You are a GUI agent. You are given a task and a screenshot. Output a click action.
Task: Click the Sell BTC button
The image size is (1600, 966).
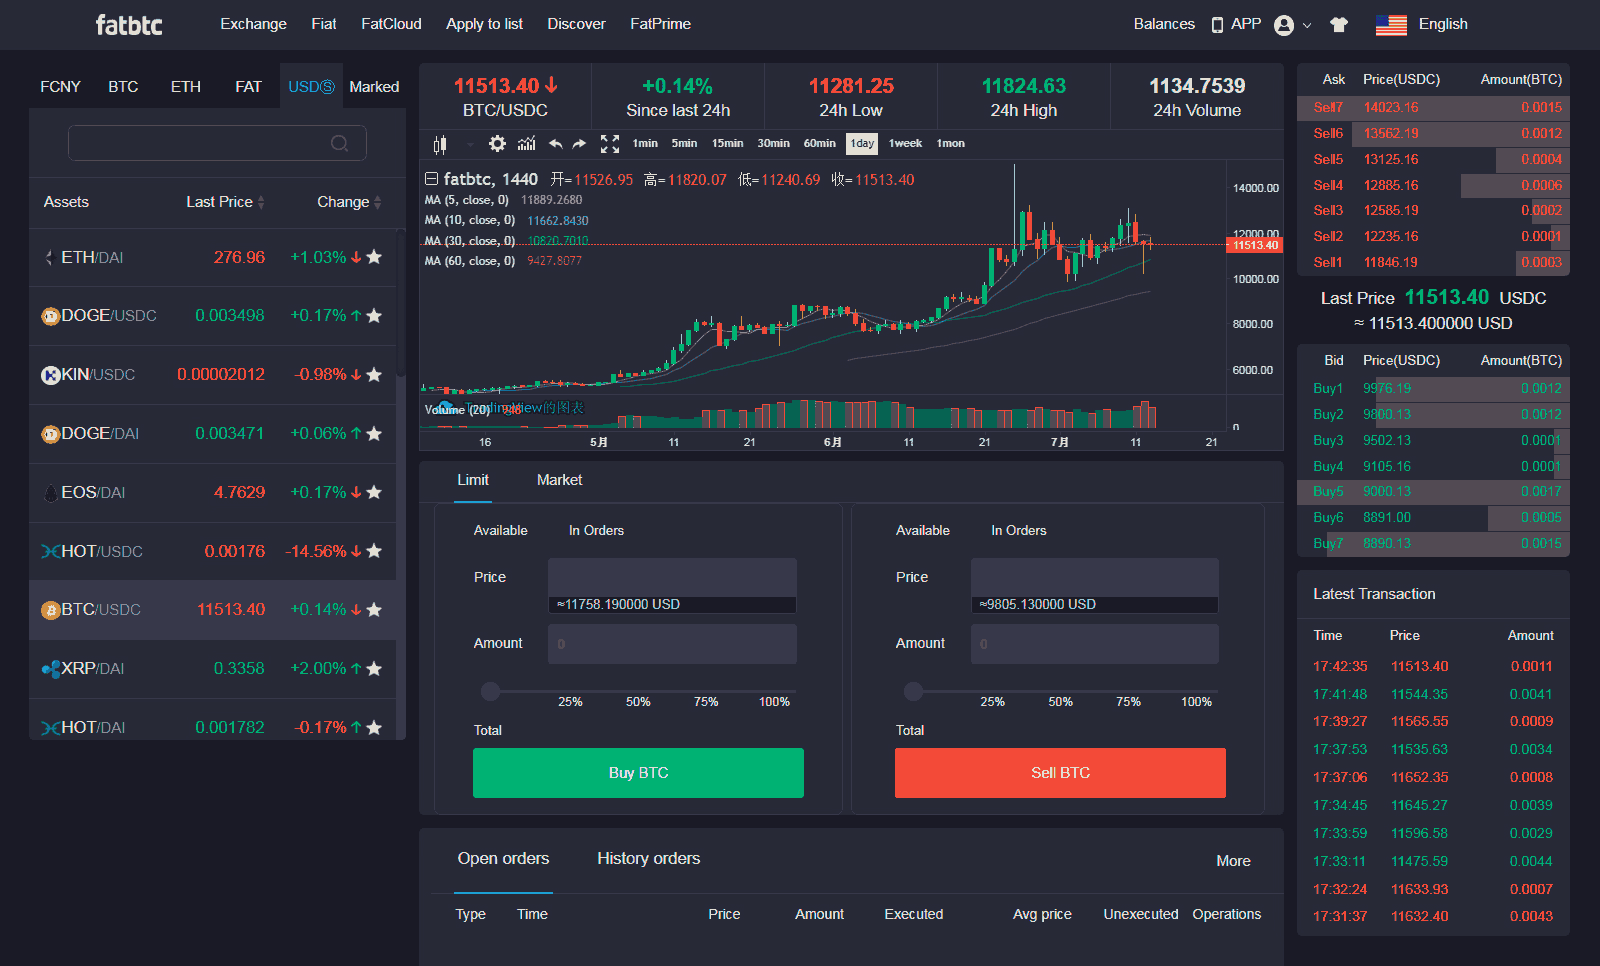pyautogui.click(x=1060, y=773)
